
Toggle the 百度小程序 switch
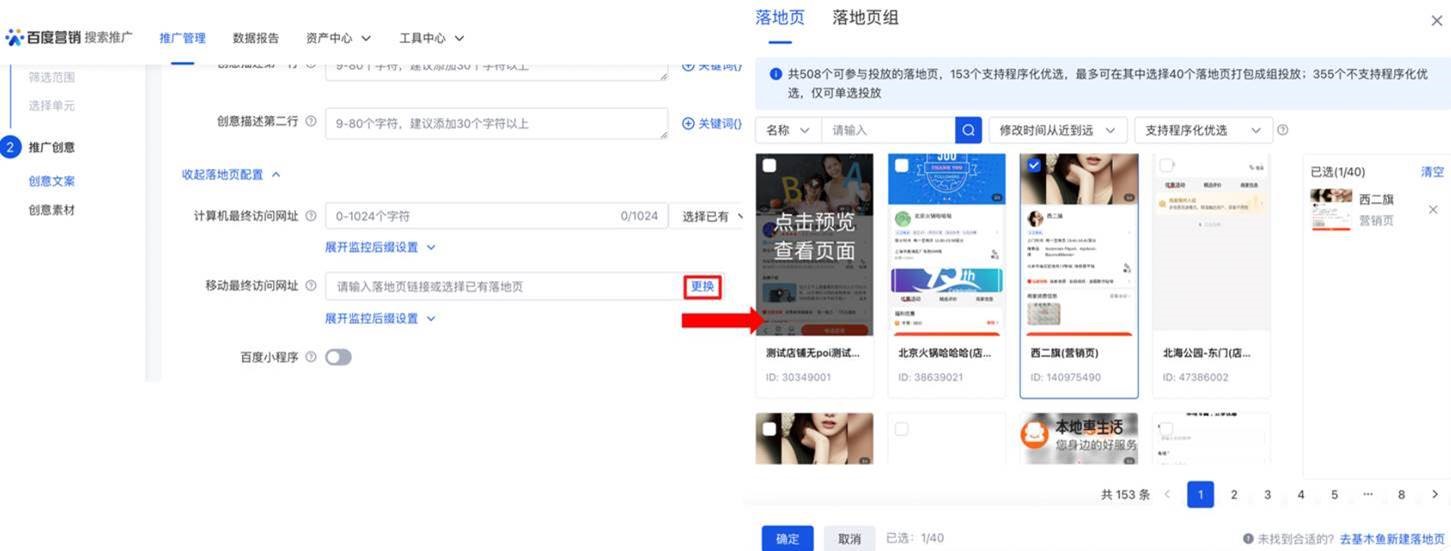click(x=338, y=357)
